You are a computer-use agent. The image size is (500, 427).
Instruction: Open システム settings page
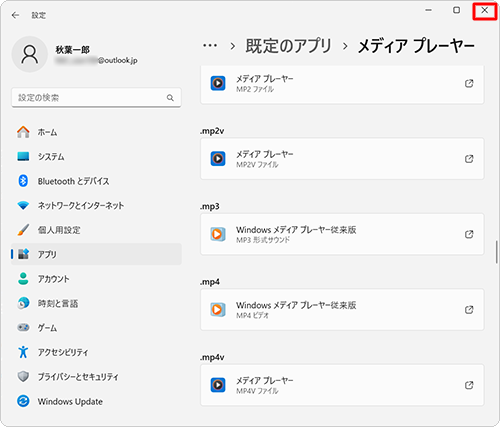(96, 156)
